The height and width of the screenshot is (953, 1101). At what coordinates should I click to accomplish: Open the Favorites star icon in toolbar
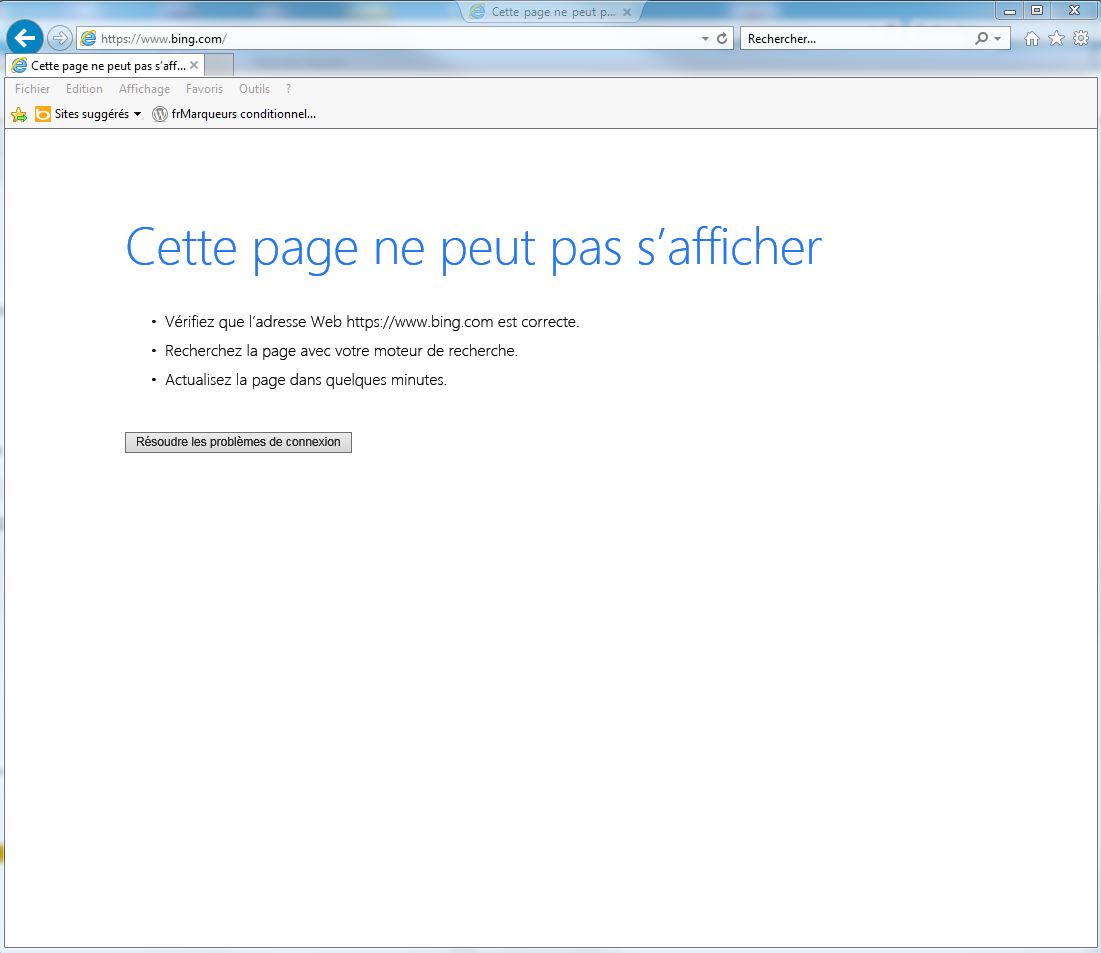click(1056, 38)
